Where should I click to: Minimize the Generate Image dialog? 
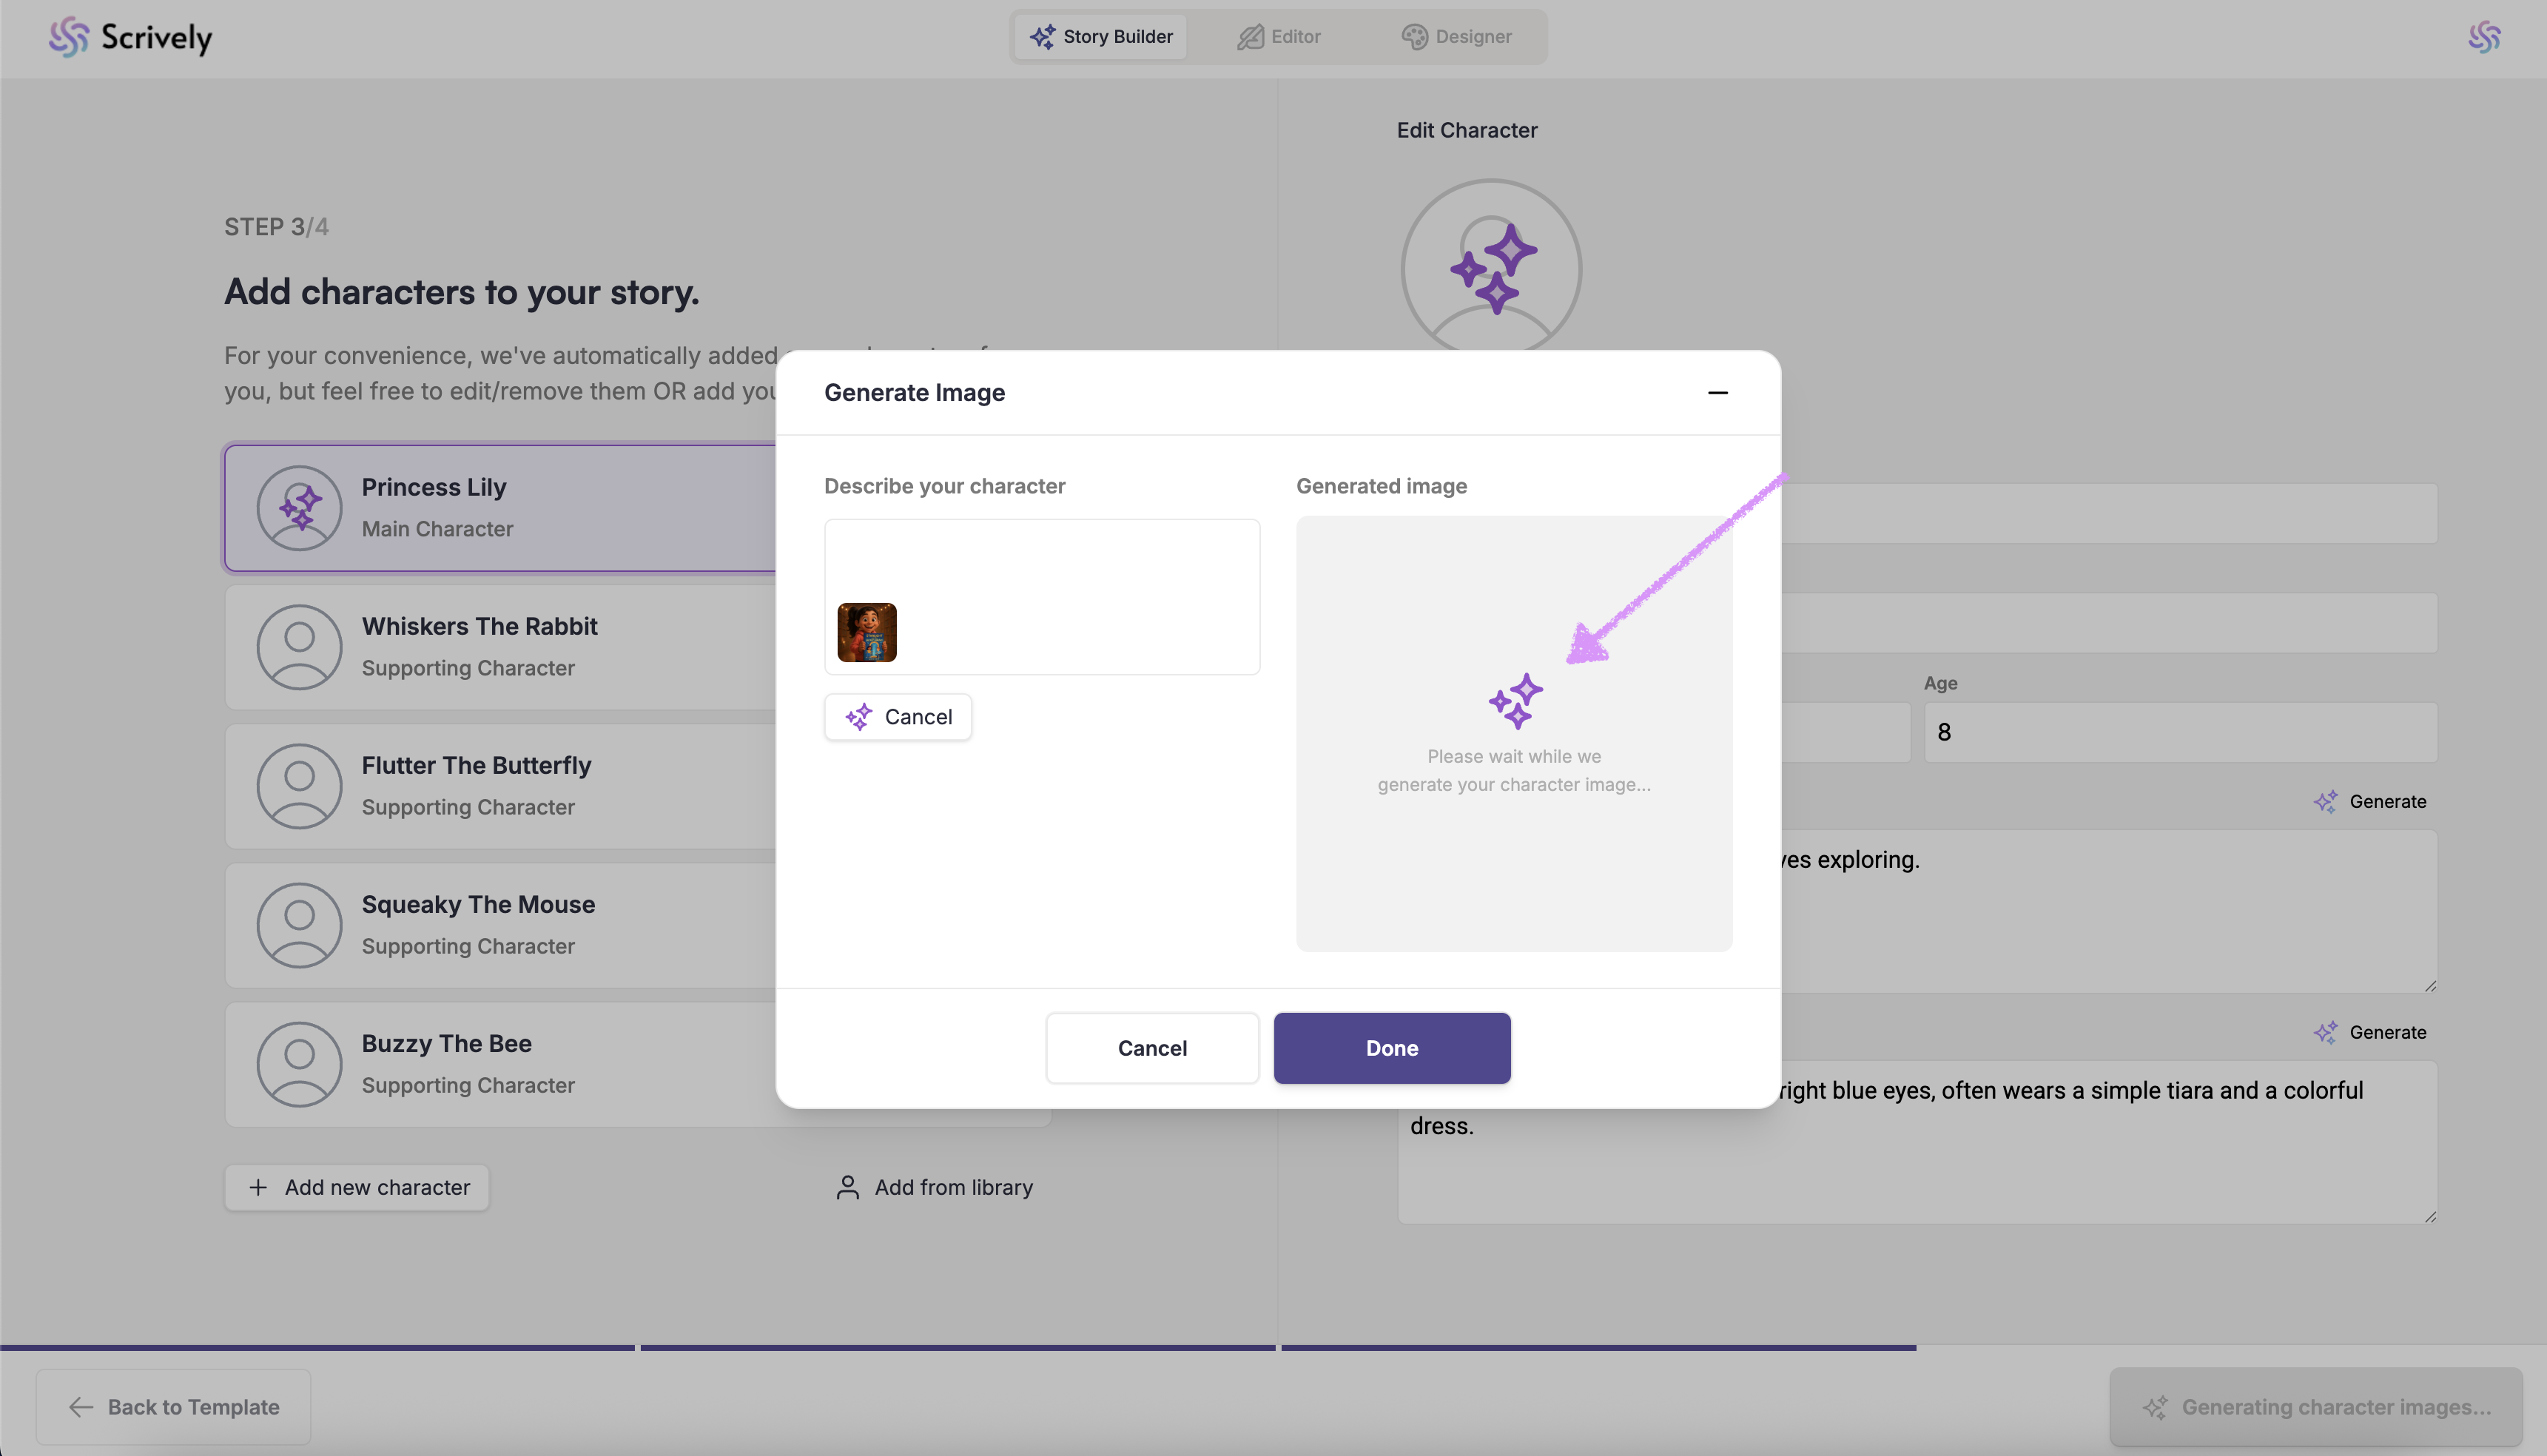click(1717, 393)
